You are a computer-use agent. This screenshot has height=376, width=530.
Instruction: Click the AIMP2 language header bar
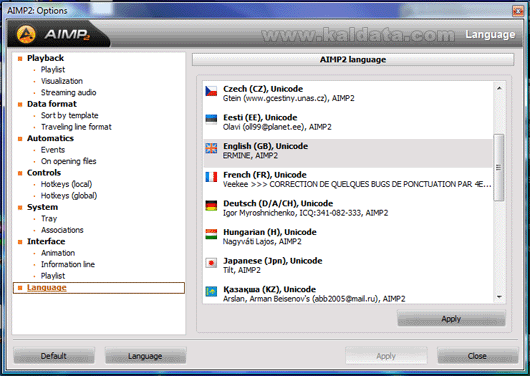click(353, 60)
